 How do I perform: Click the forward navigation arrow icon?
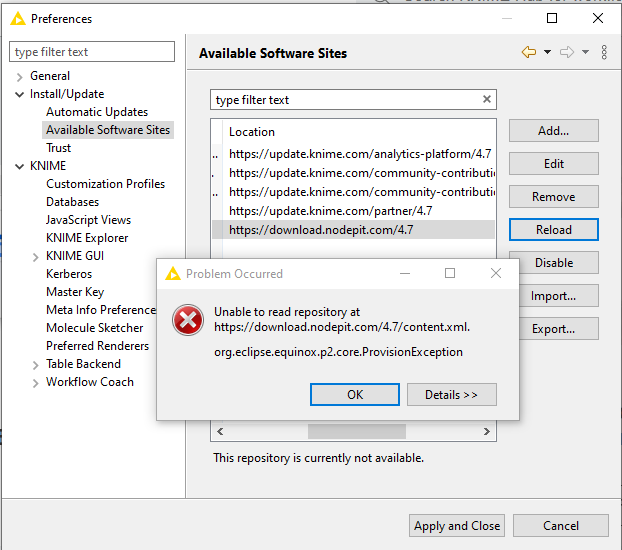567,52
